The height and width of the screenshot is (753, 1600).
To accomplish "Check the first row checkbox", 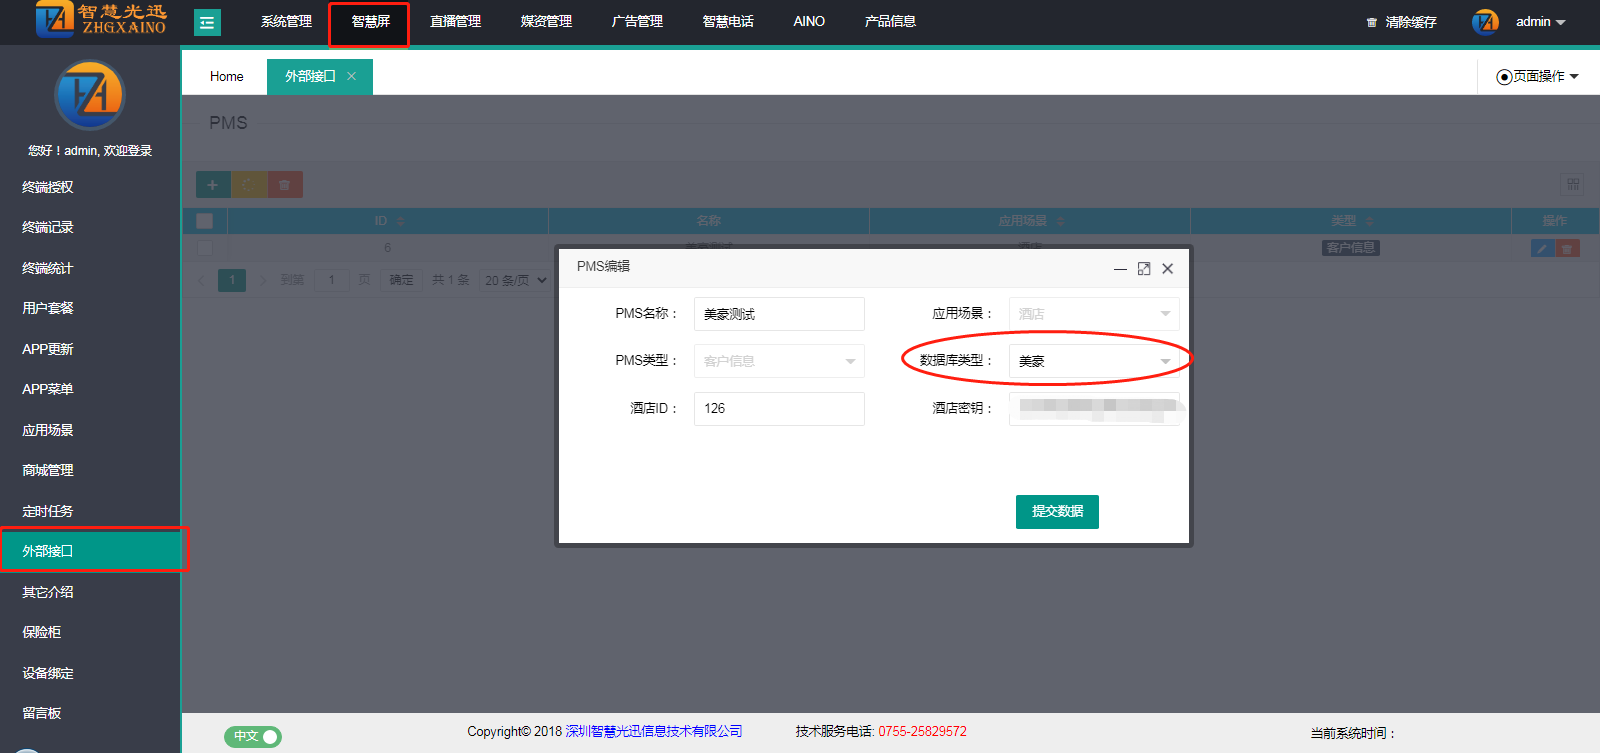I will pyautogui.click(x=205, y=248).
